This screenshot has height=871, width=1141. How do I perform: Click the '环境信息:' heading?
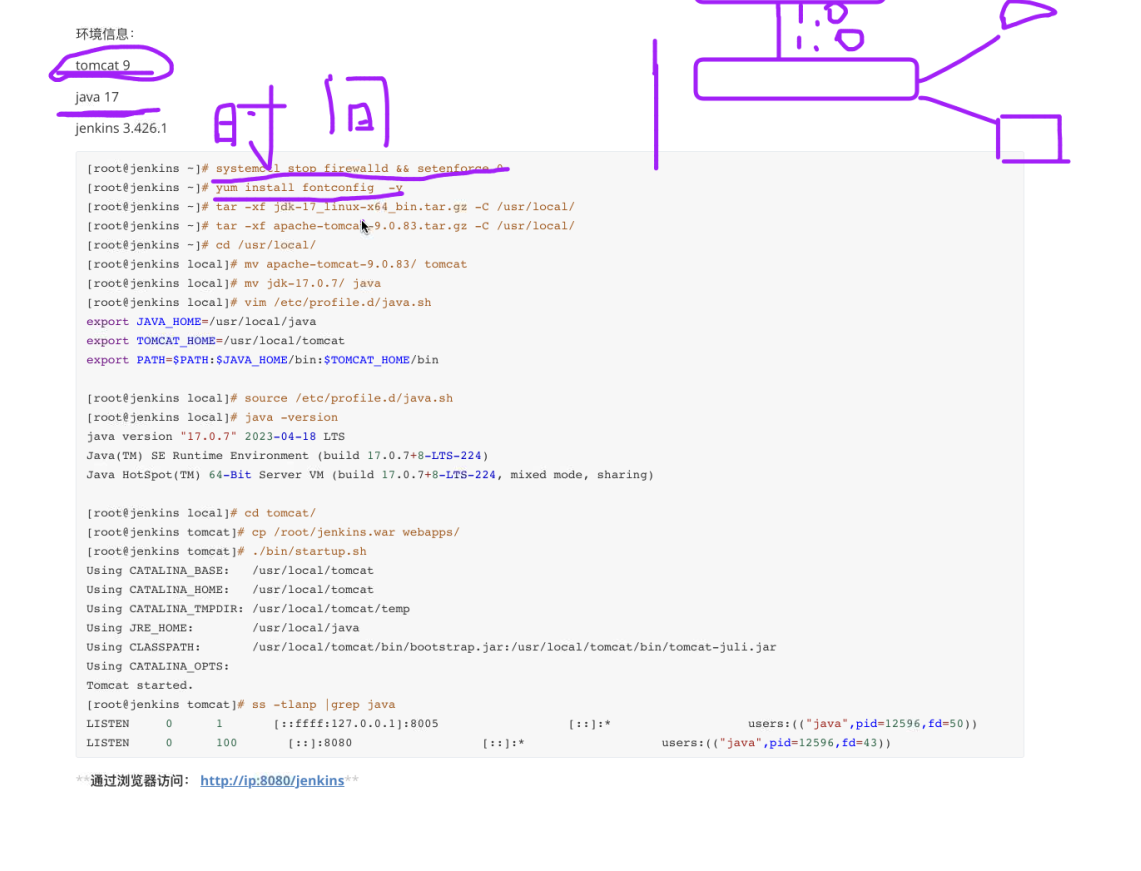coord(105,33)
